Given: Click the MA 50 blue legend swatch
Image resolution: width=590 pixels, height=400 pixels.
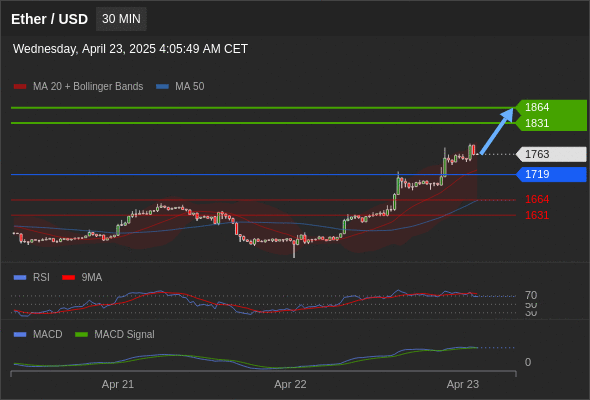Looking at the screenshot, I should 162,87.
